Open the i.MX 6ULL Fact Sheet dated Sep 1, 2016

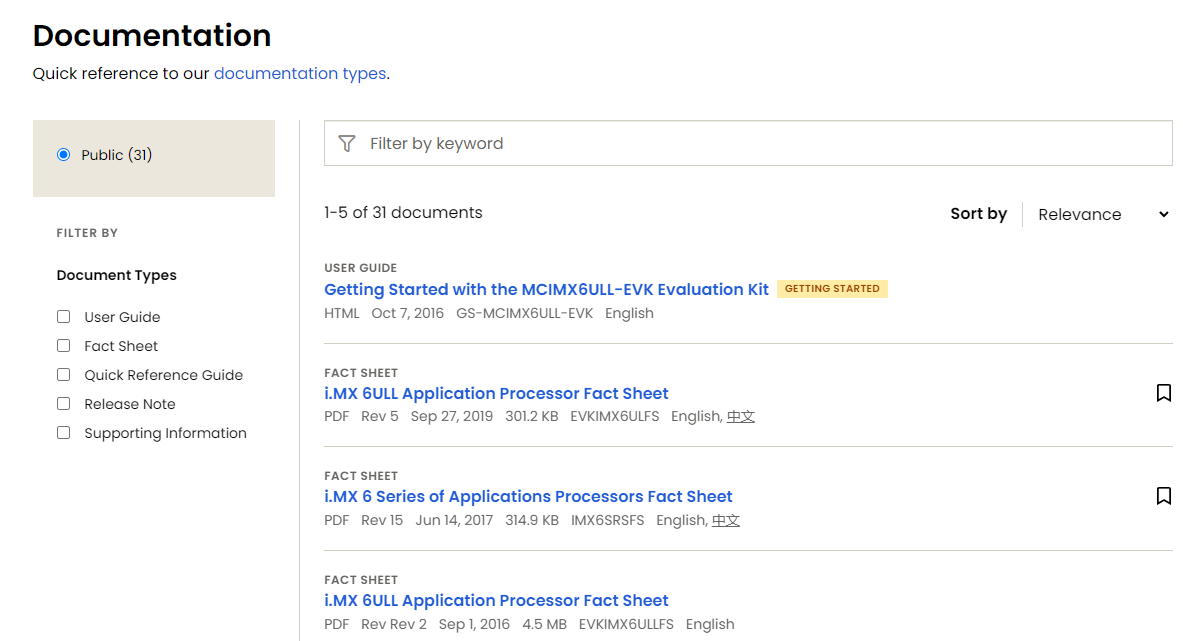pos(496,601)
